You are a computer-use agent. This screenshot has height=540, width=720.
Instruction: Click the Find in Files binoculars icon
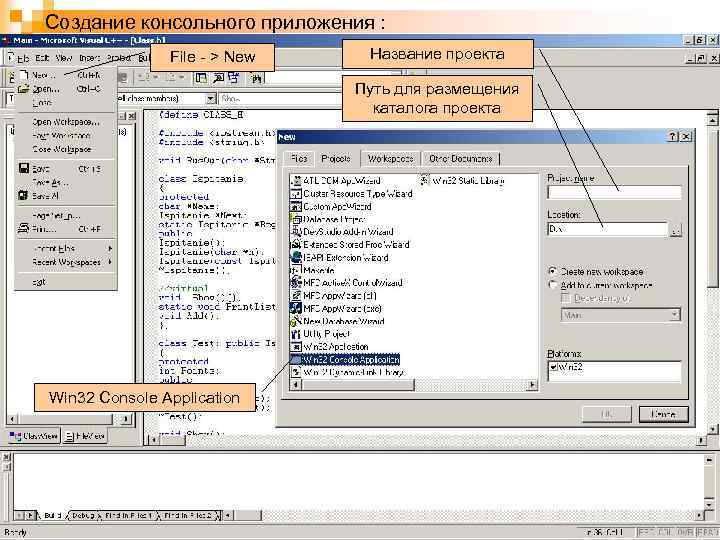click(256, 78)
